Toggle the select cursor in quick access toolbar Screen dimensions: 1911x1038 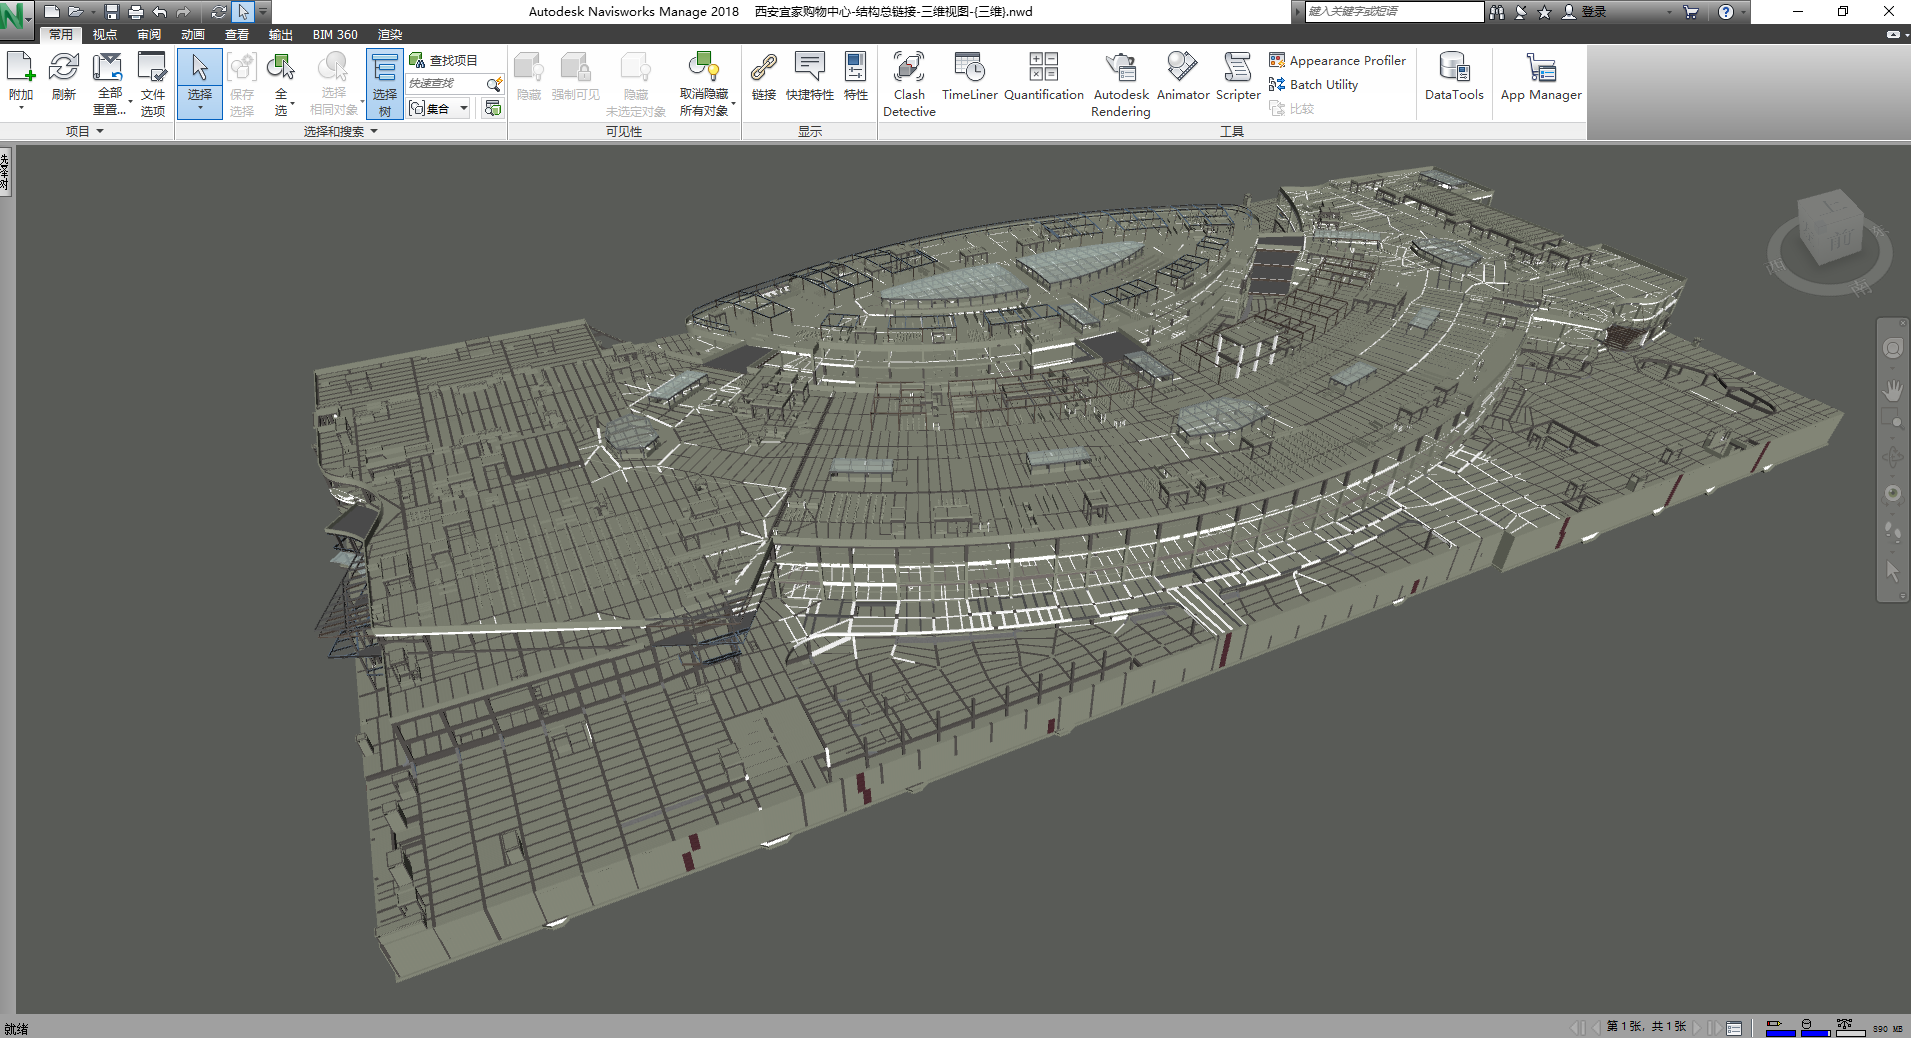click(244, 12)
